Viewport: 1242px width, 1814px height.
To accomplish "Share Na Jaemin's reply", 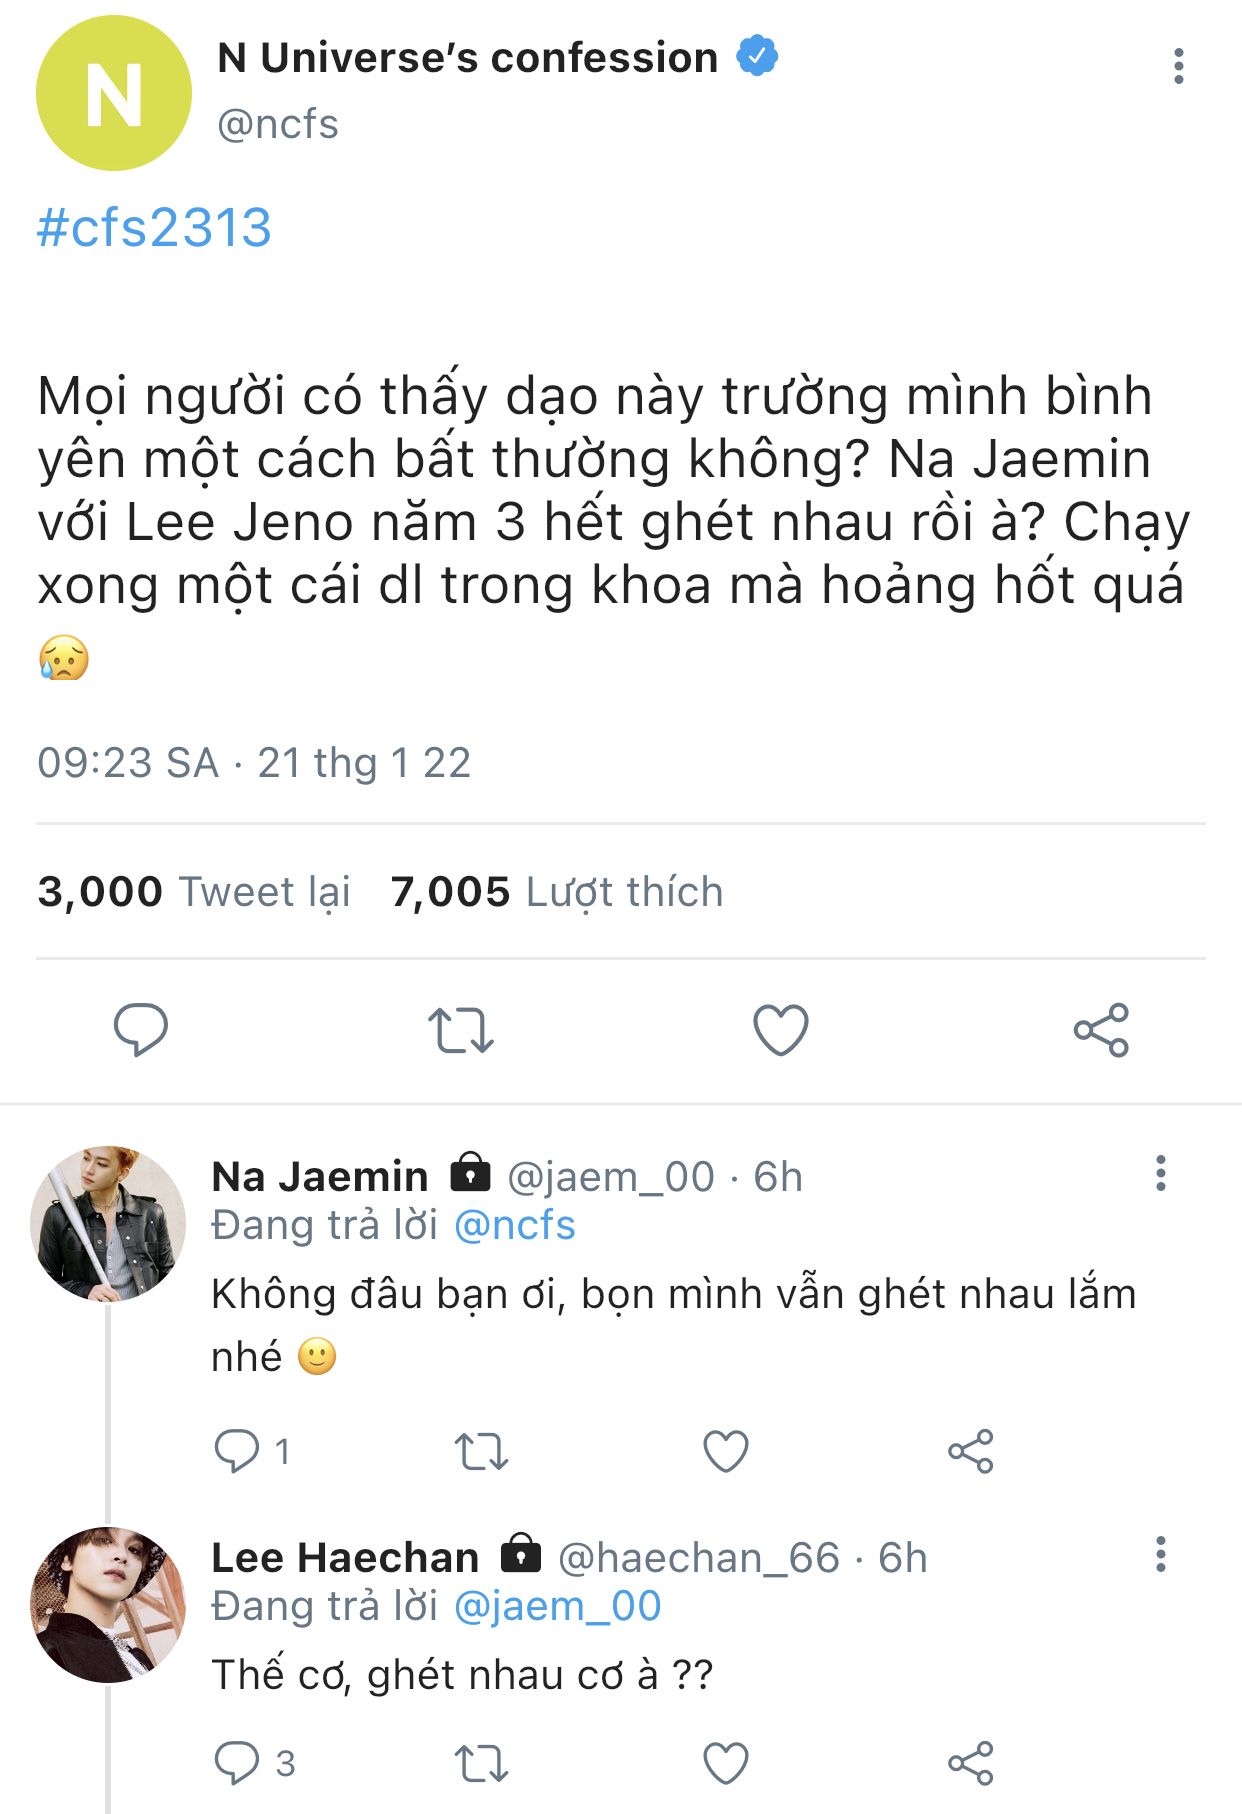I will click(970, 1451).
